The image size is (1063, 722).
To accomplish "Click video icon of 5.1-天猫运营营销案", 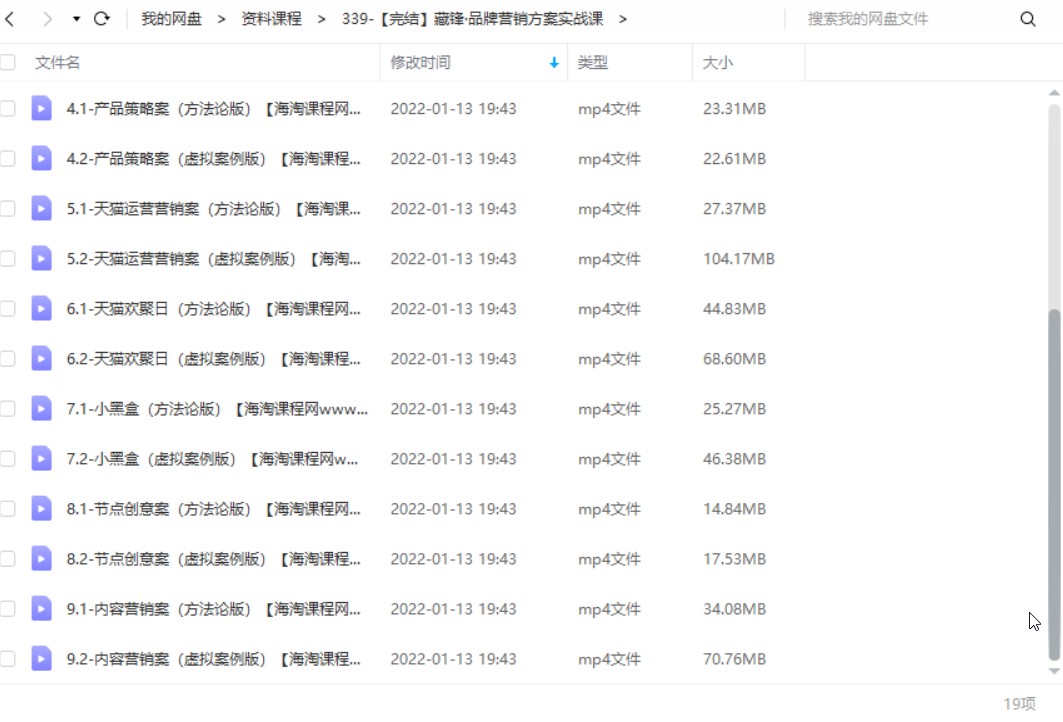I will (x=41, y=209).
